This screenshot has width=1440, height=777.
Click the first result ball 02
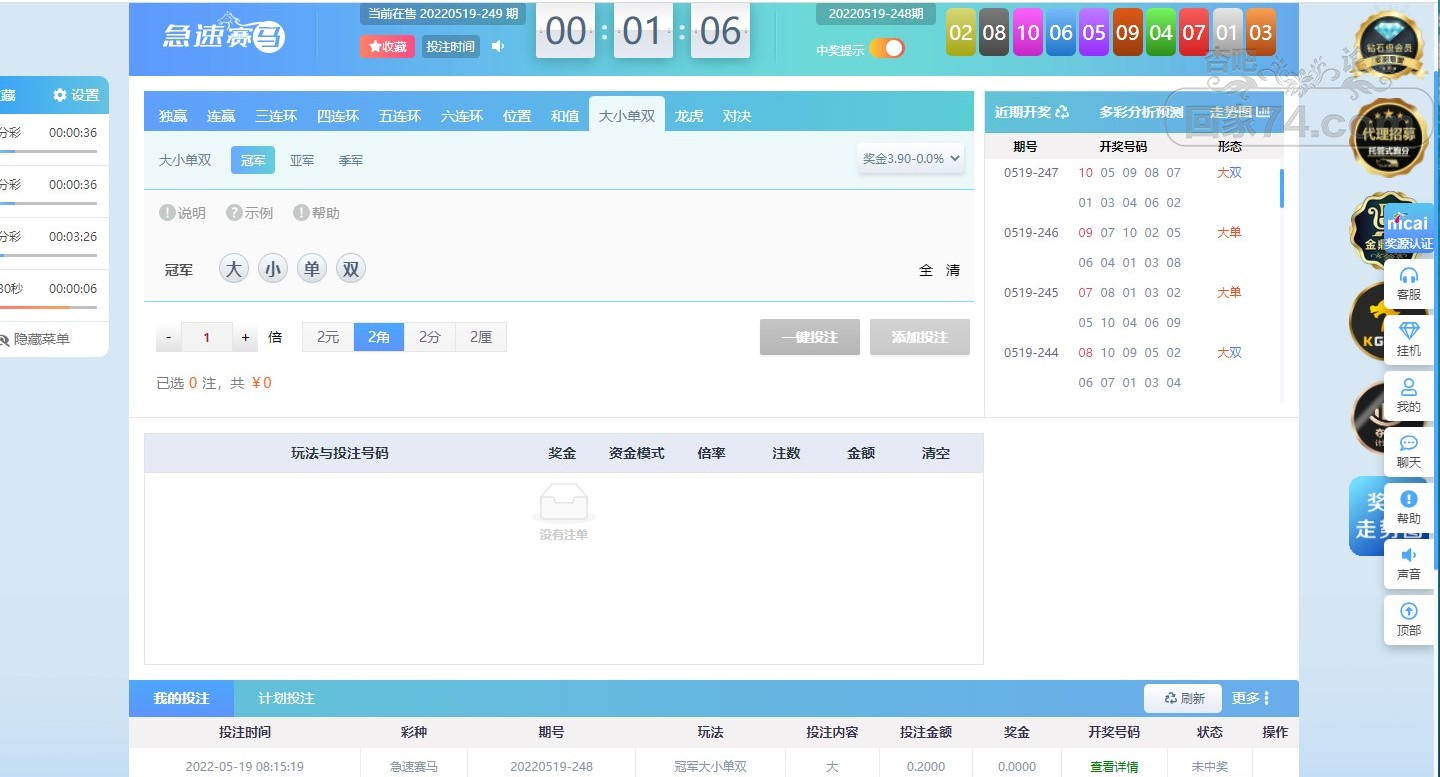tap(961, 32)
